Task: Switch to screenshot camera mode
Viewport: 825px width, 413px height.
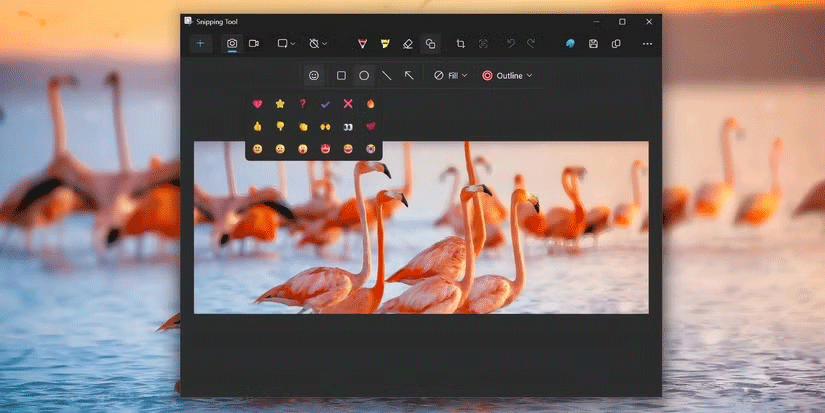Action: [x=232, y=44]
